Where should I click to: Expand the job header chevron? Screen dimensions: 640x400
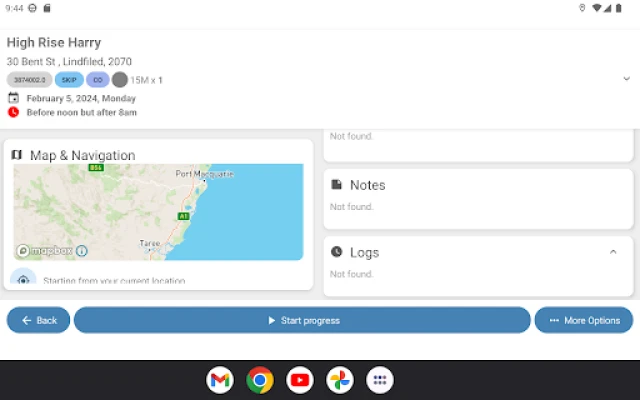(627, 78)
